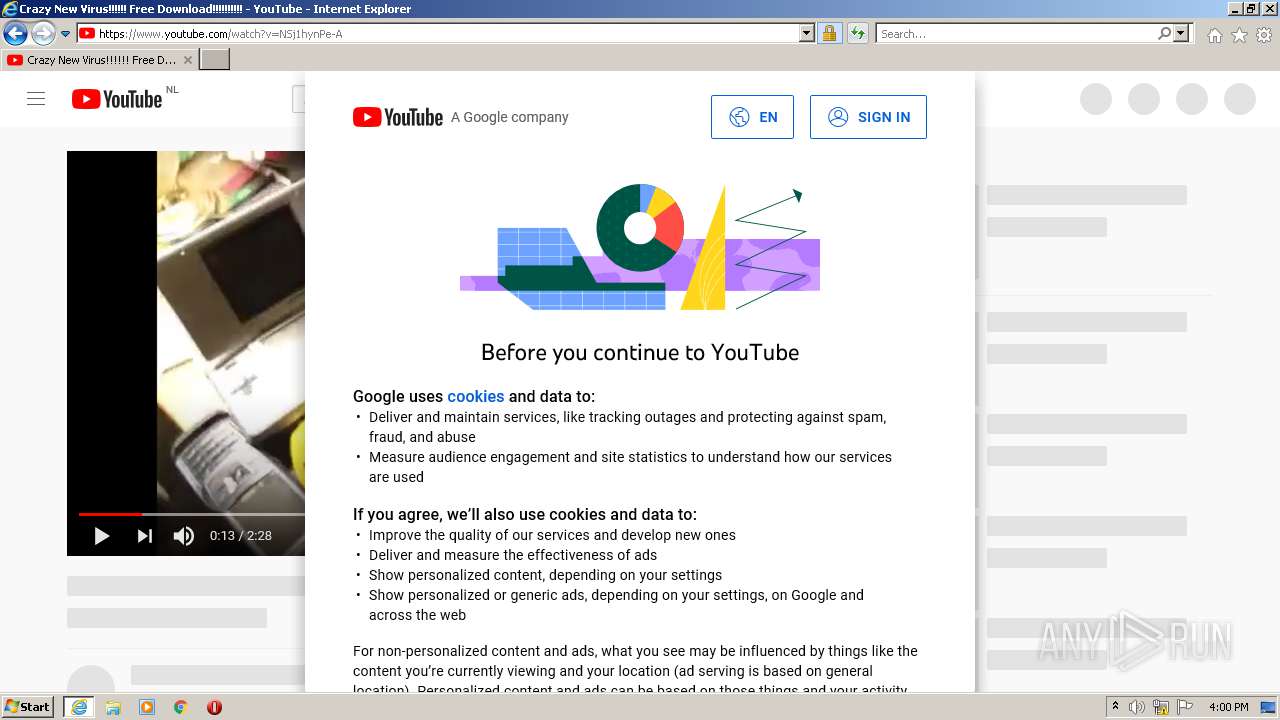This screenshot has height=720, width=1280.
Task: Launch Chrome from the taskbar
Action: [x=180, y=707]
